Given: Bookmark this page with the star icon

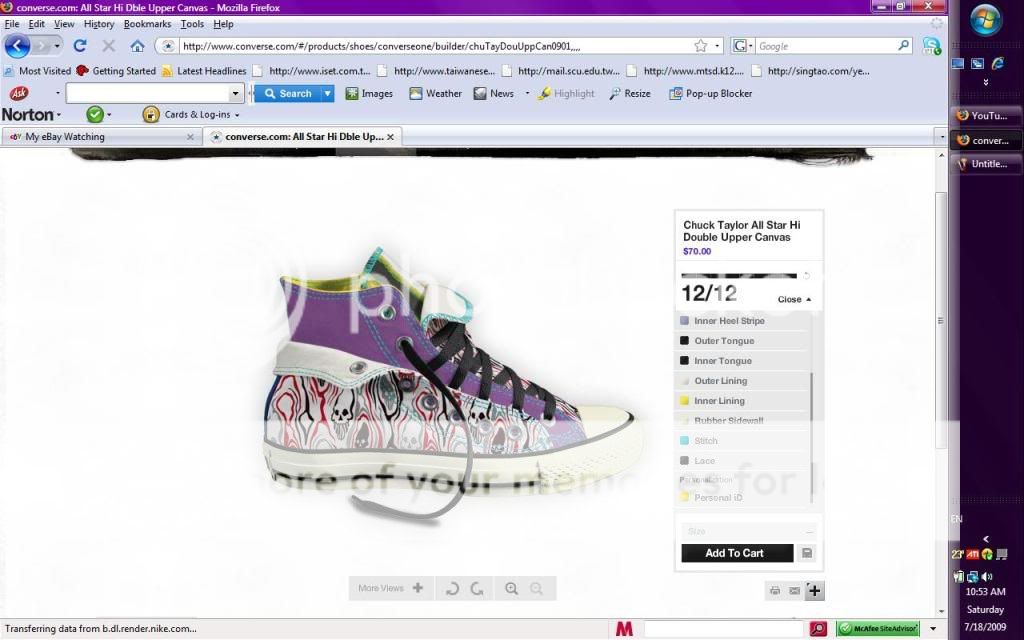Looking at the screenshot, I should 701,46.
